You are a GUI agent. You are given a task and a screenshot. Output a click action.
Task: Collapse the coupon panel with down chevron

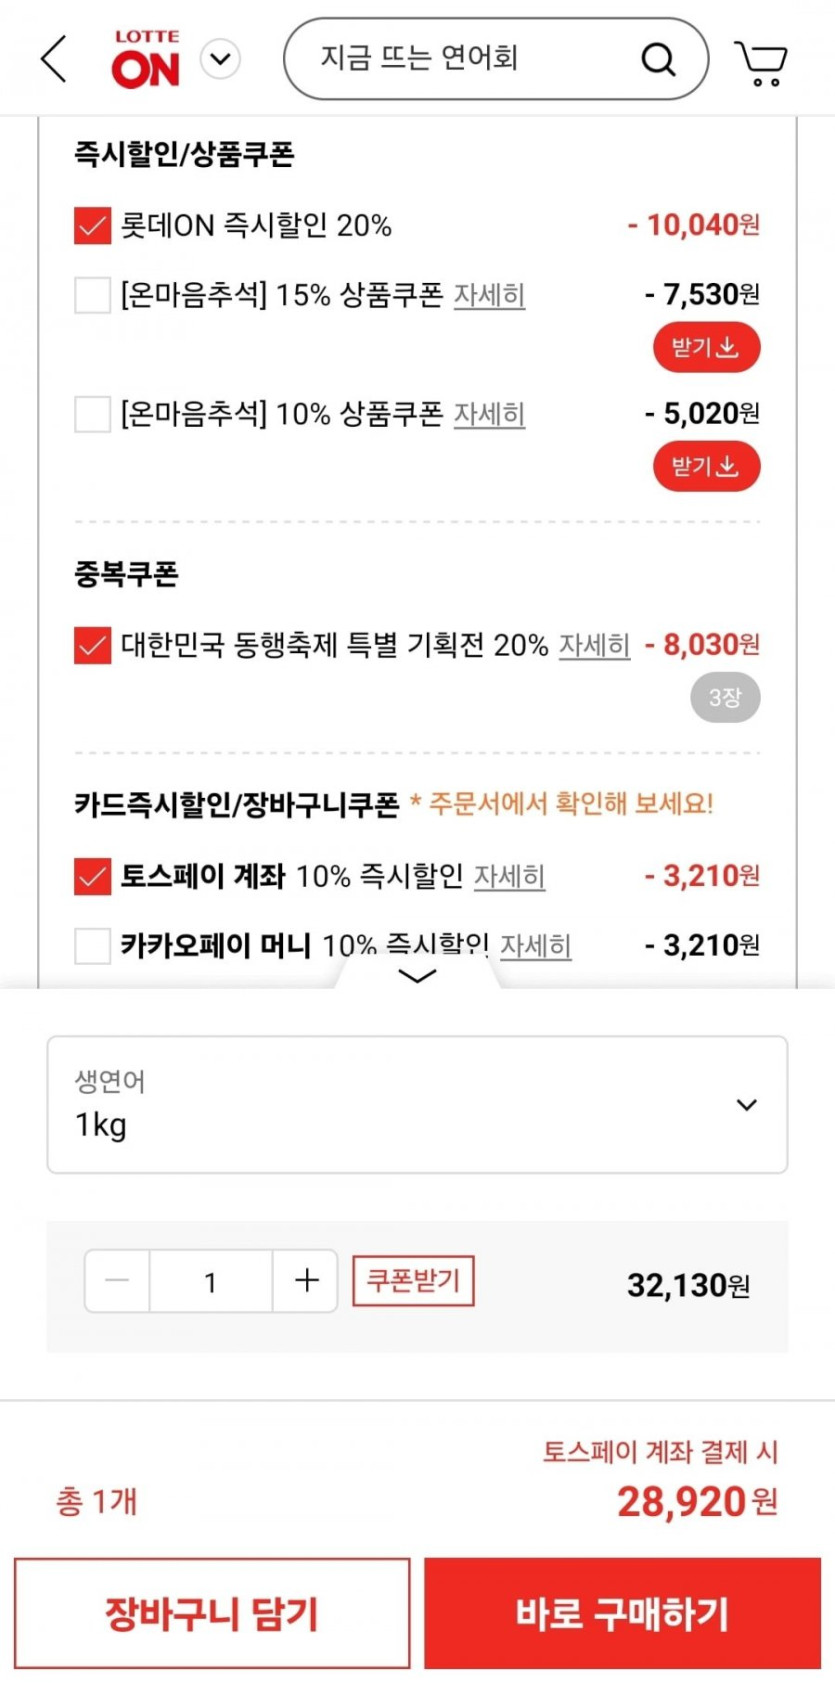point(417,975)
